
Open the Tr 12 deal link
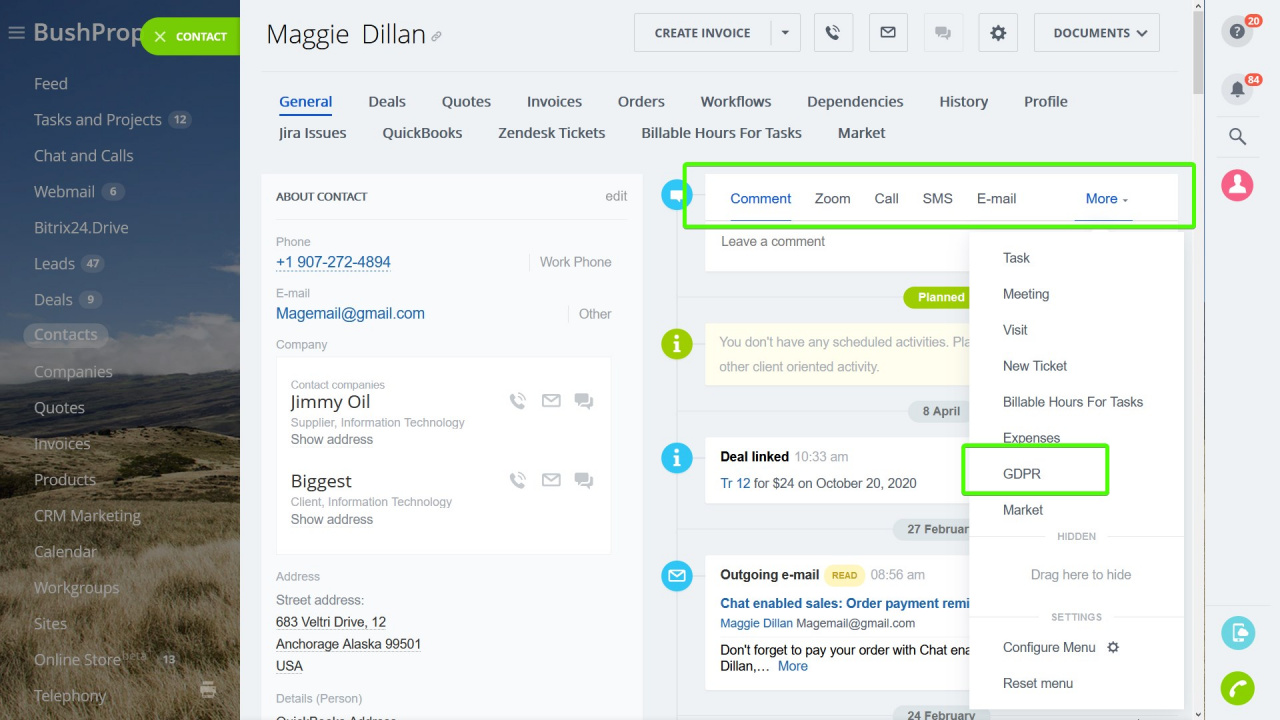click(x=735, y=483)
